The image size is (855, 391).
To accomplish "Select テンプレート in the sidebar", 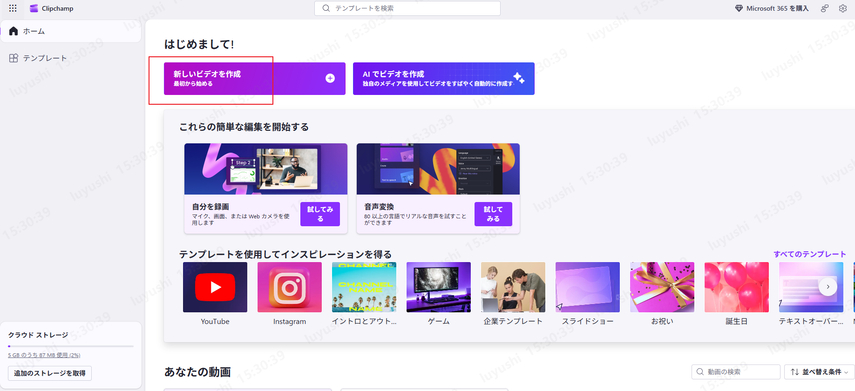I will (x=71, y=58).
